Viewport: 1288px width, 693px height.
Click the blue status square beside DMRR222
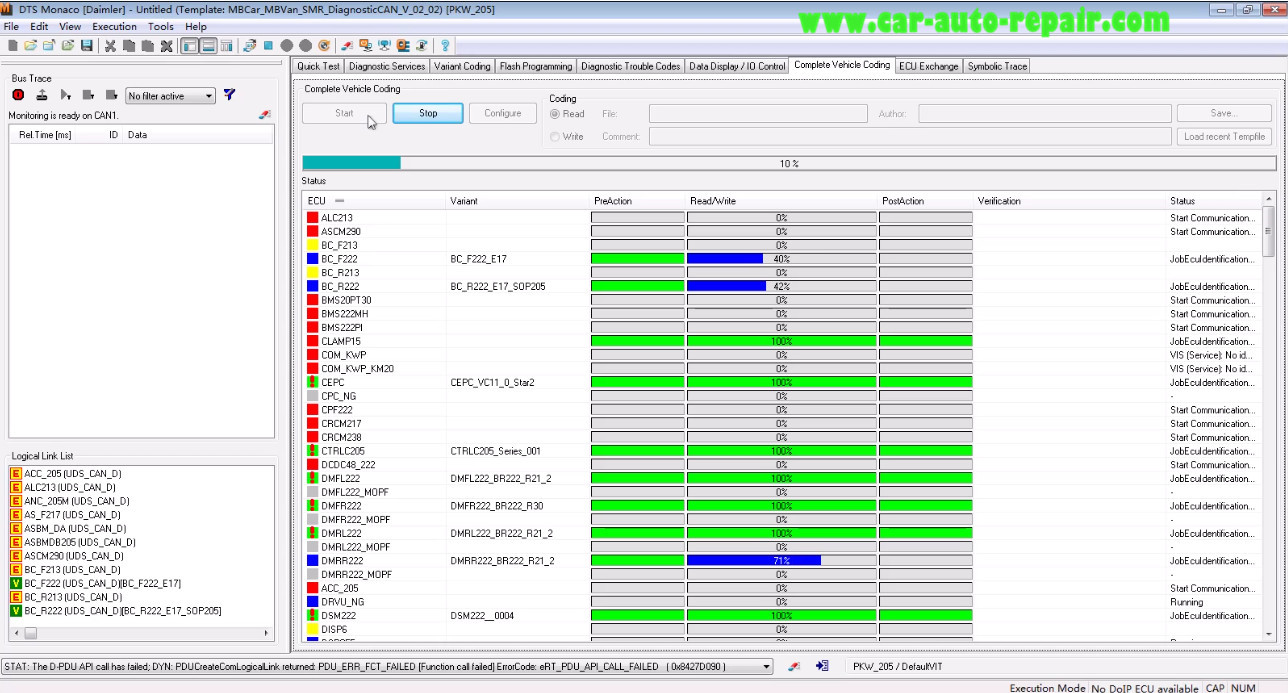click(313, 561)
